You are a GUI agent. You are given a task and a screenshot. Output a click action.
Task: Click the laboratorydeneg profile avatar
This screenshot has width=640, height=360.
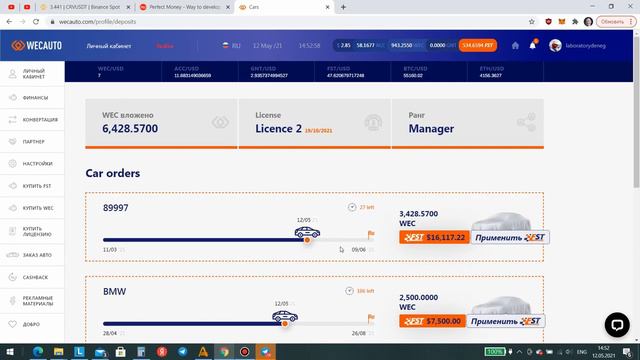click(x=555, y=45)
